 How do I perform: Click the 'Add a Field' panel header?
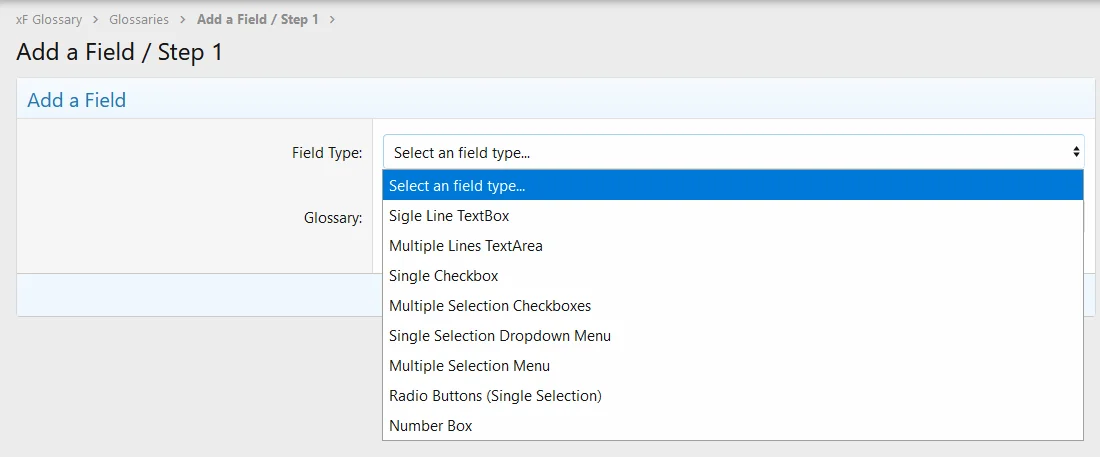[x=76, y=100]
